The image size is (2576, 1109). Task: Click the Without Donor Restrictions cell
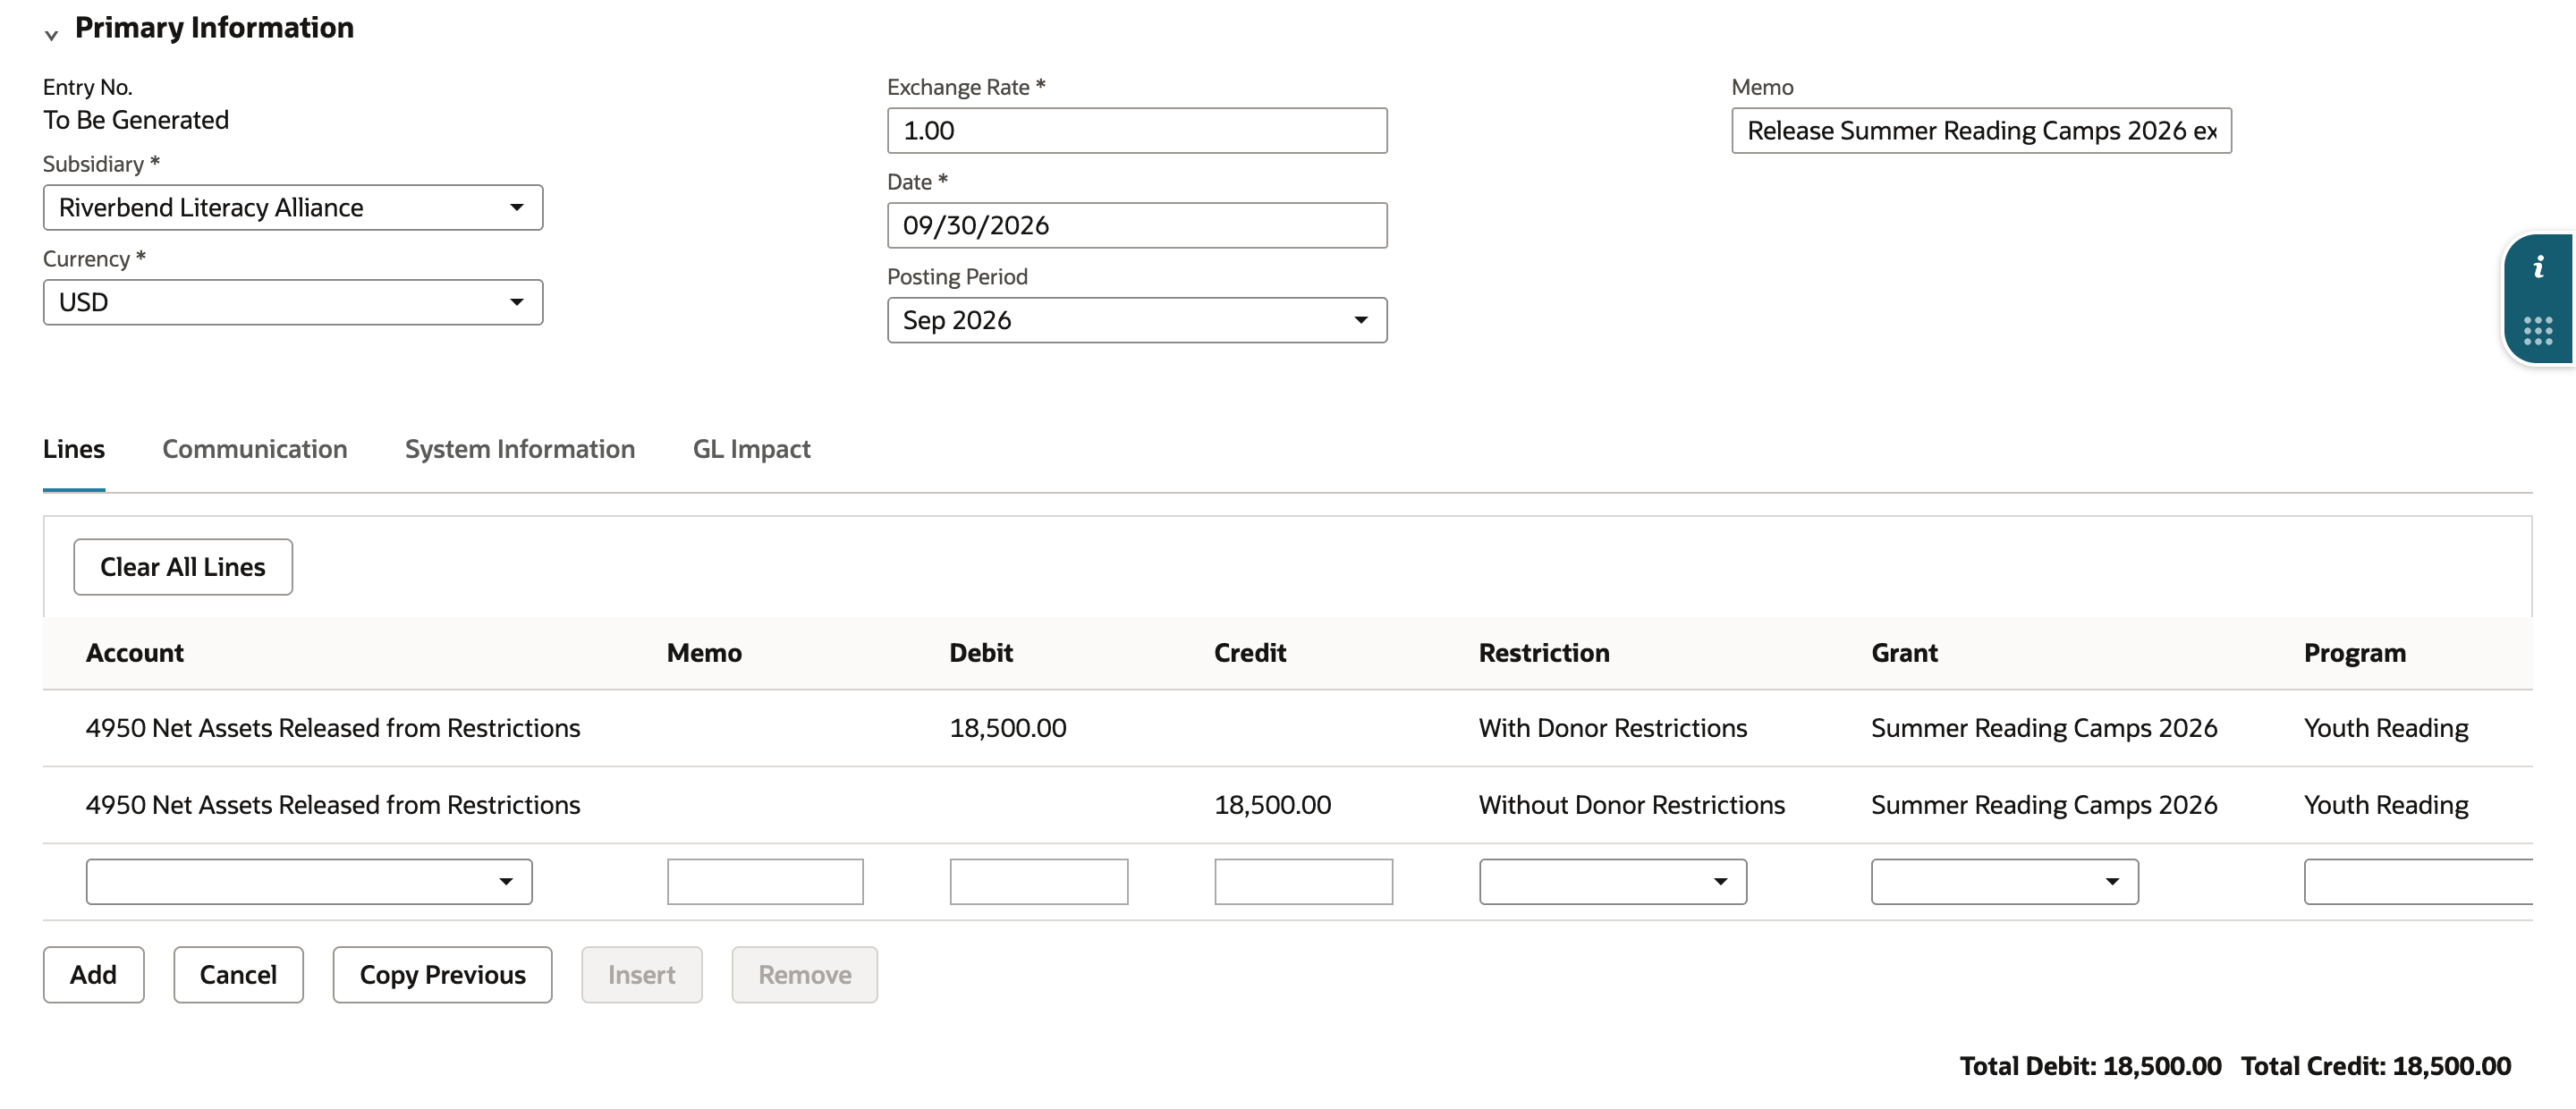pyautogui.click(x=1632, y=805)
